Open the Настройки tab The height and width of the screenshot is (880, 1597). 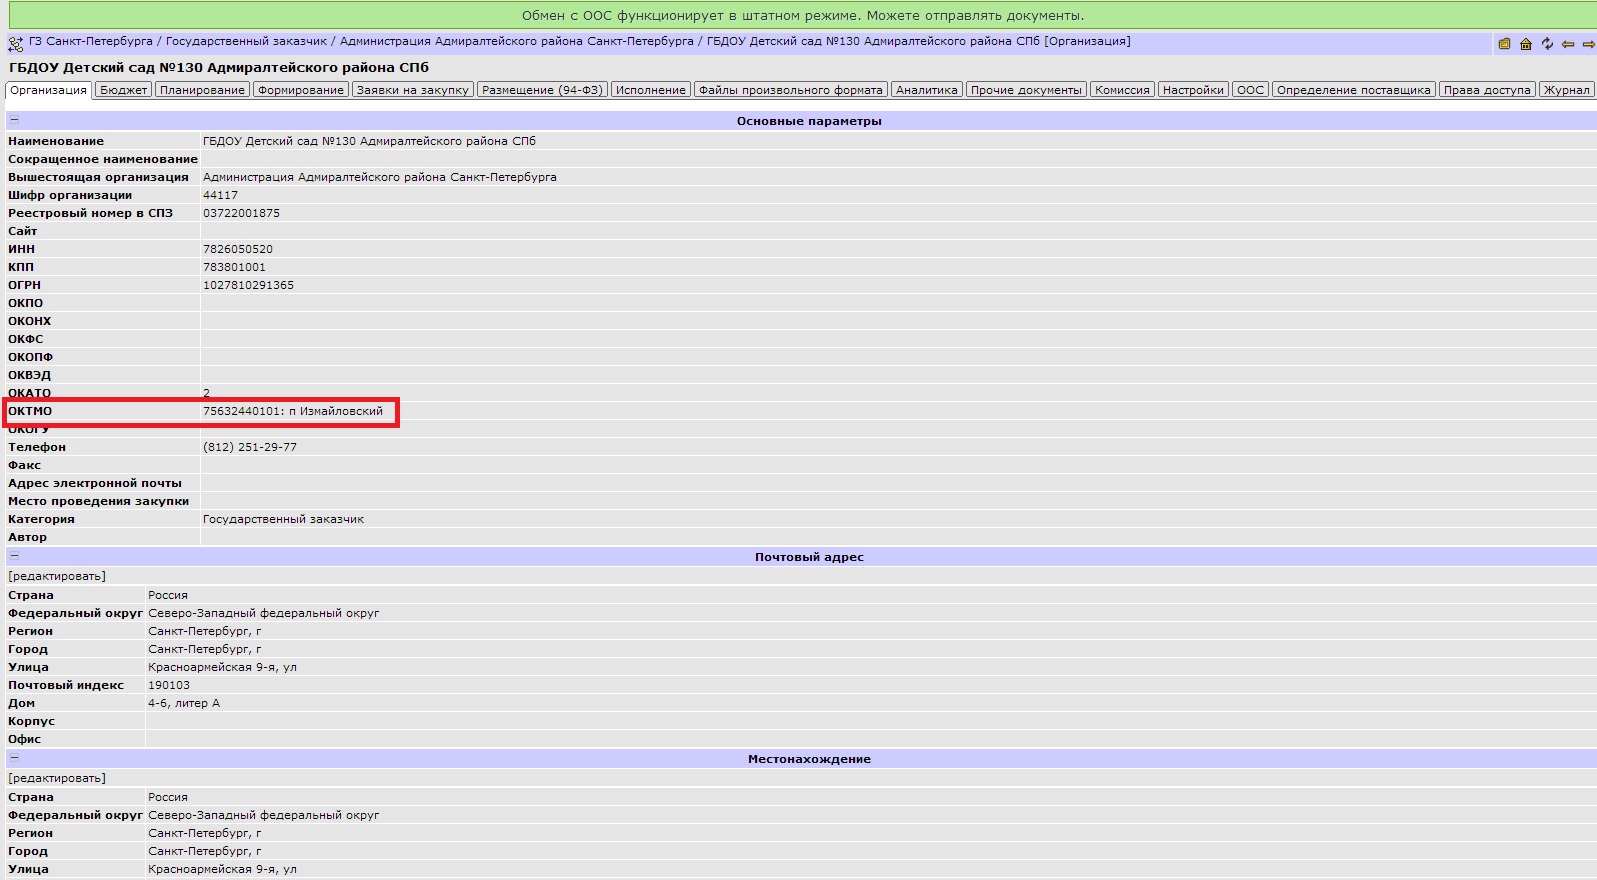[x=1193, y=90]
